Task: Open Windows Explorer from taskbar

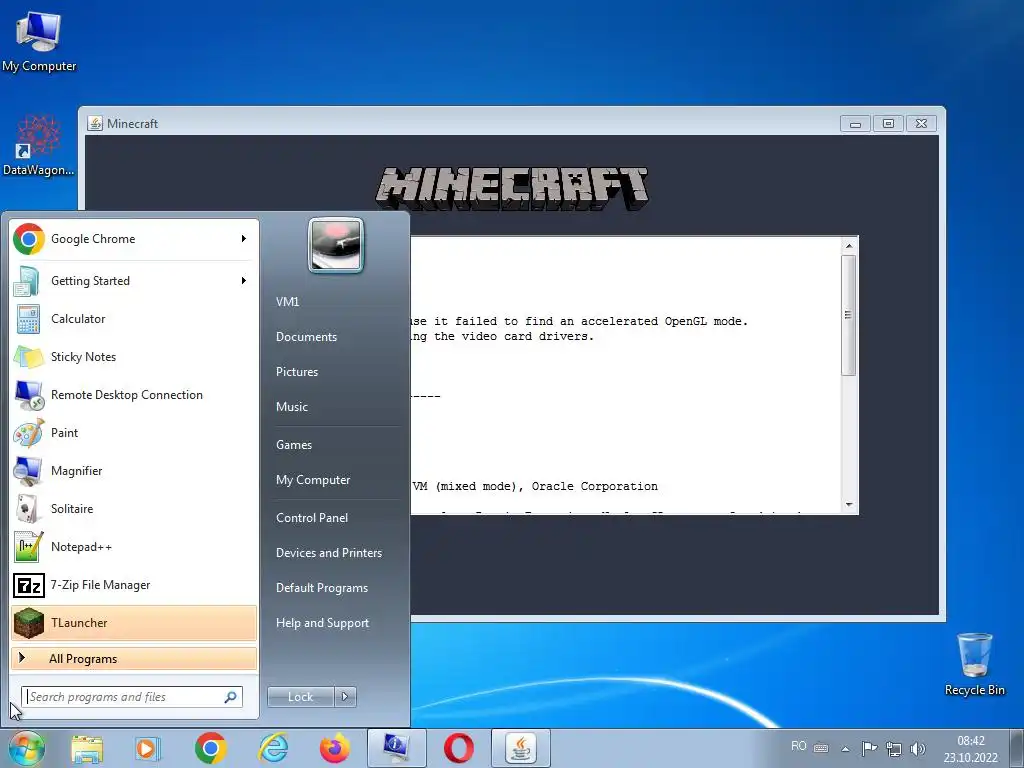Action: pyautogui.click(x=87, y=748)
